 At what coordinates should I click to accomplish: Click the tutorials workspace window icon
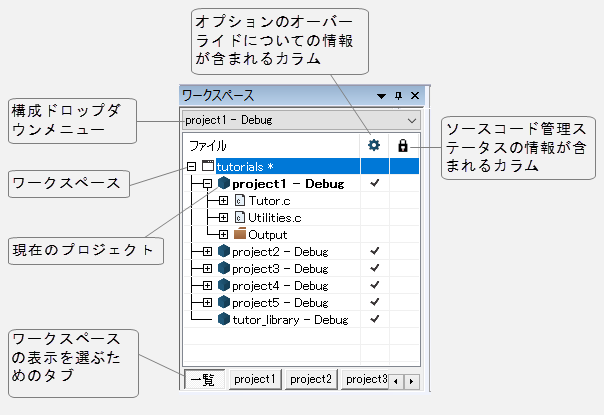[x=208, y=166]
